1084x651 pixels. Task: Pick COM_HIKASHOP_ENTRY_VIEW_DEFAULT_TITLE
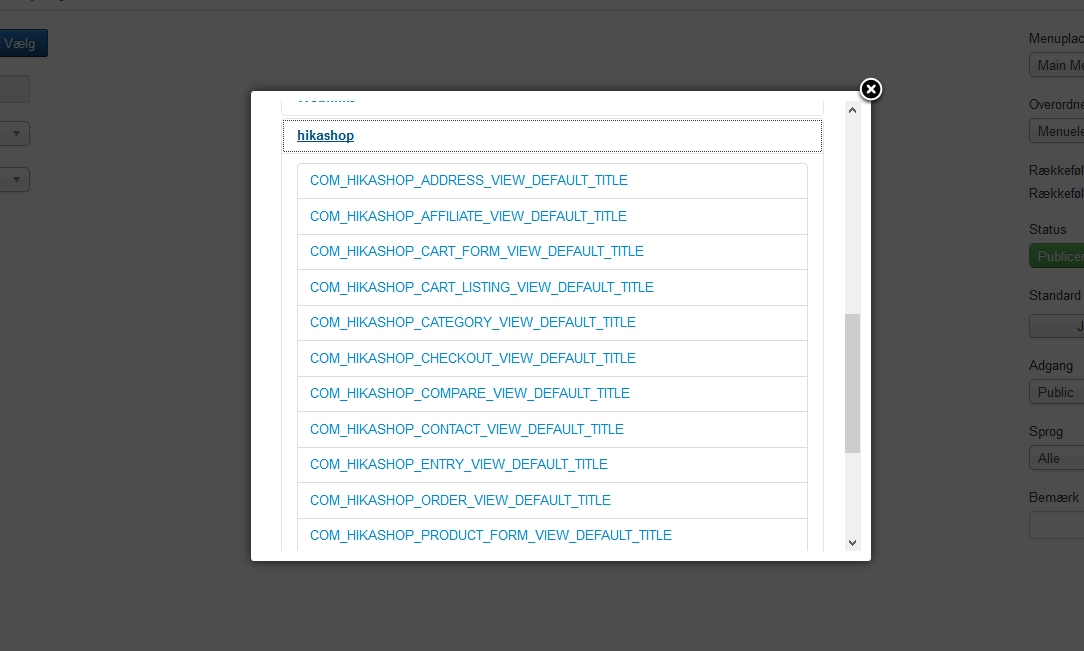pos(458,464)
